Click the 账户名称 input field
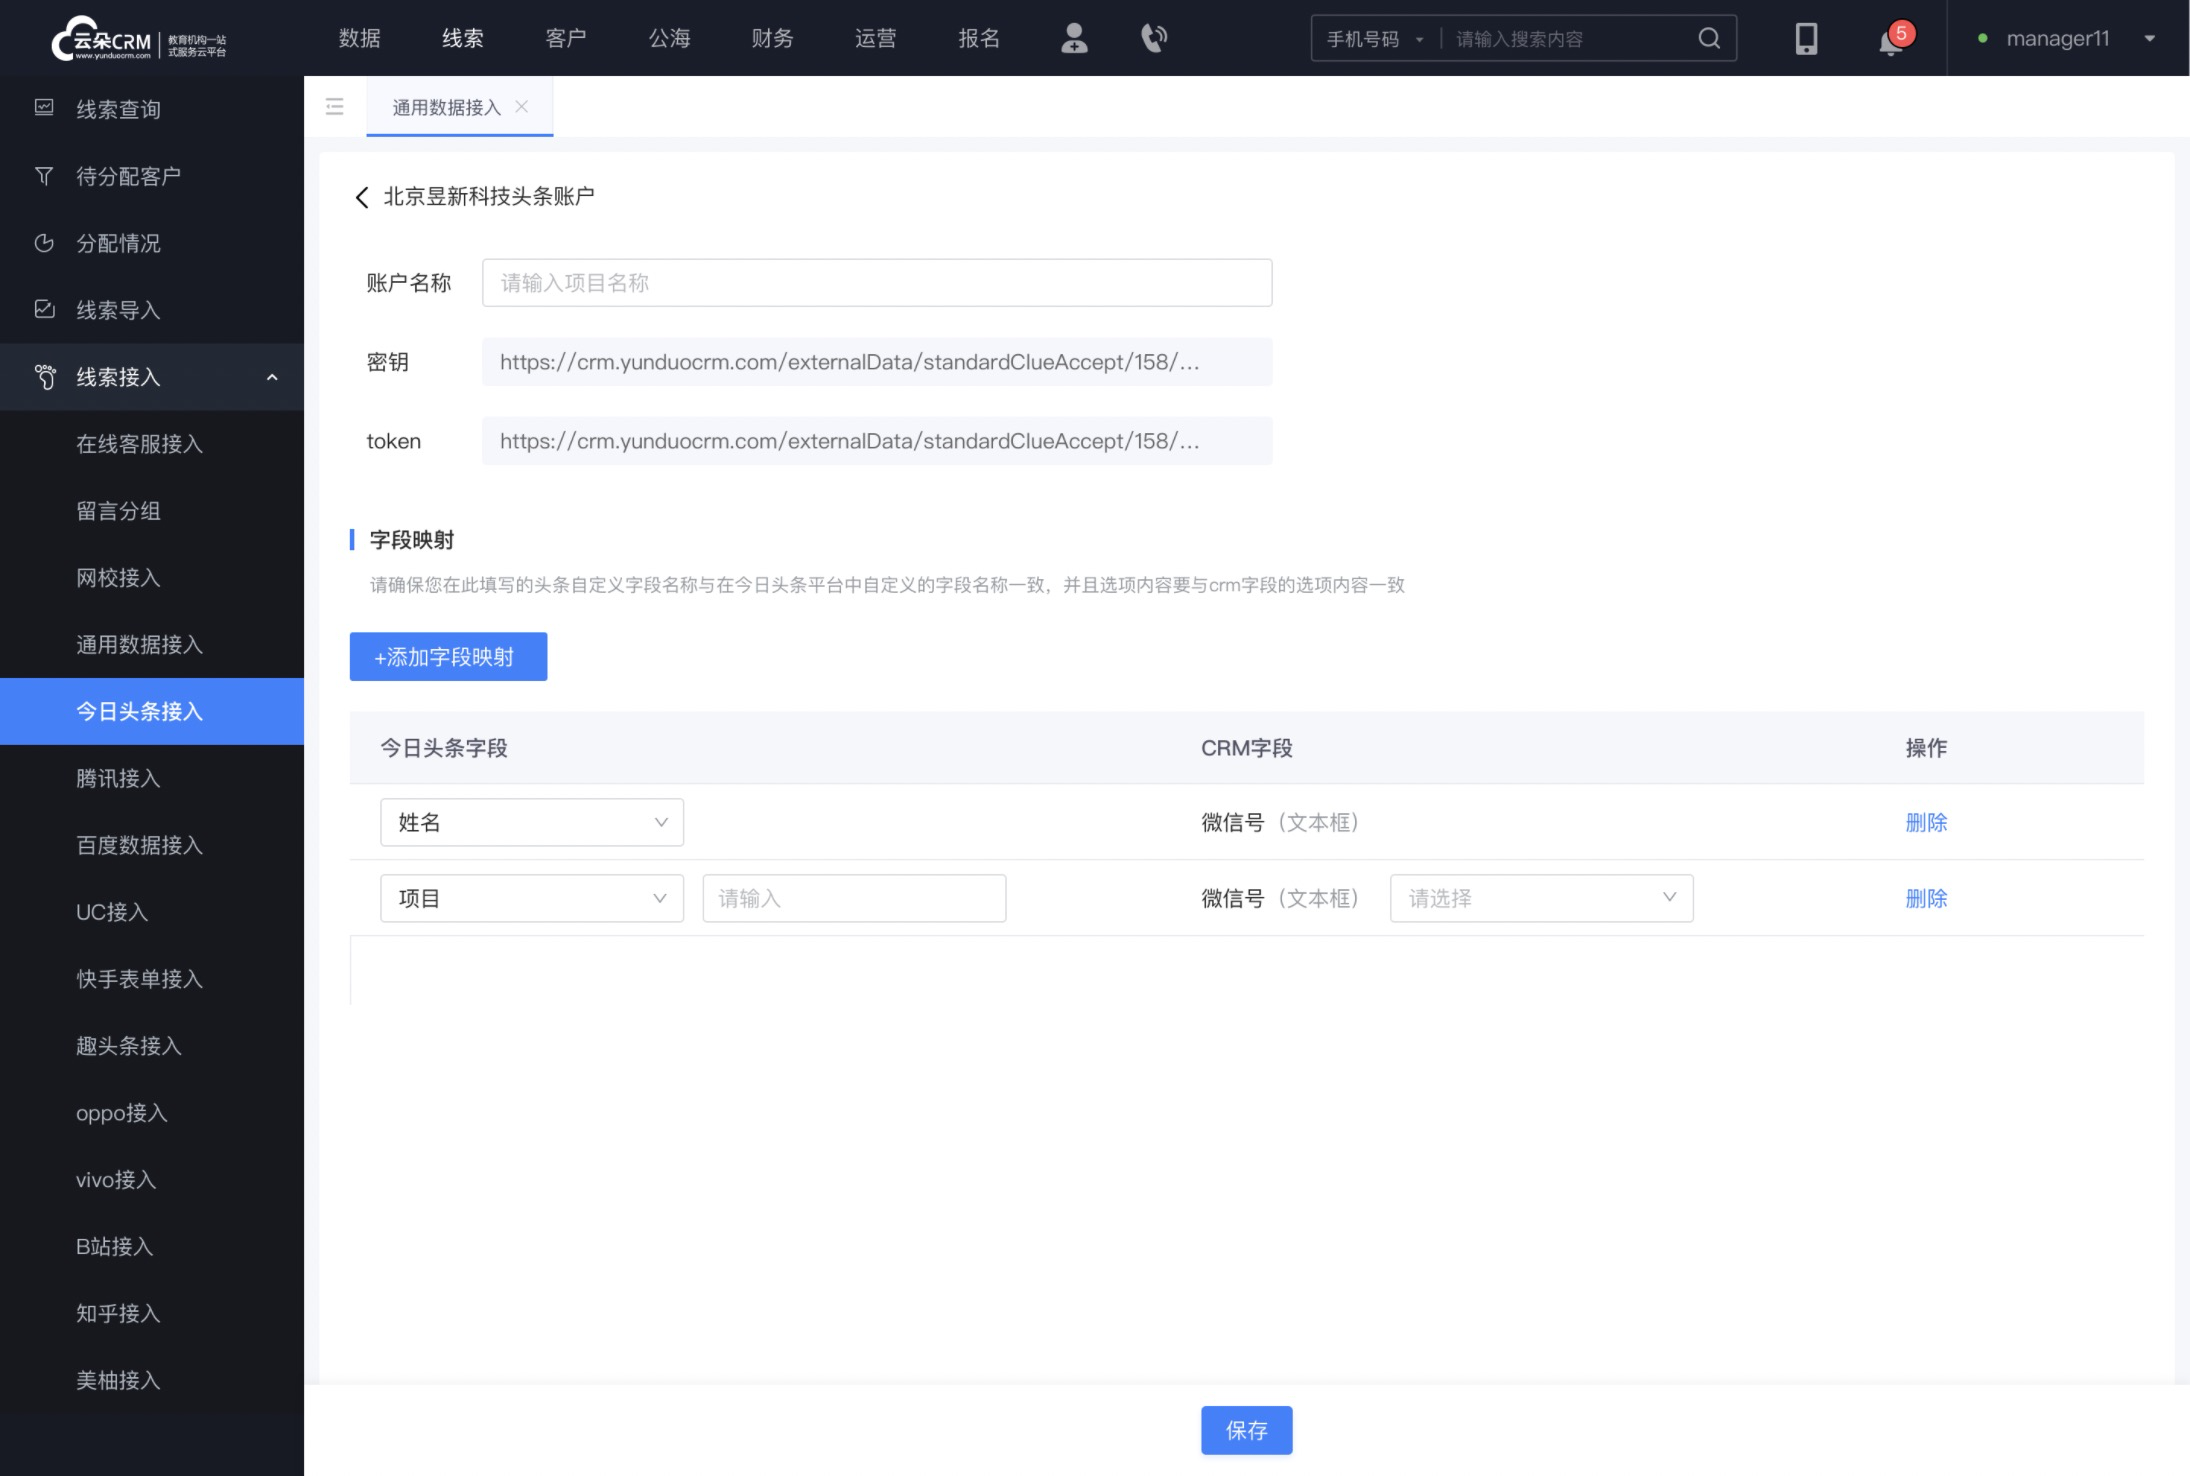Viewport: 2190px width, 1476px height. (x=876, y=282)
